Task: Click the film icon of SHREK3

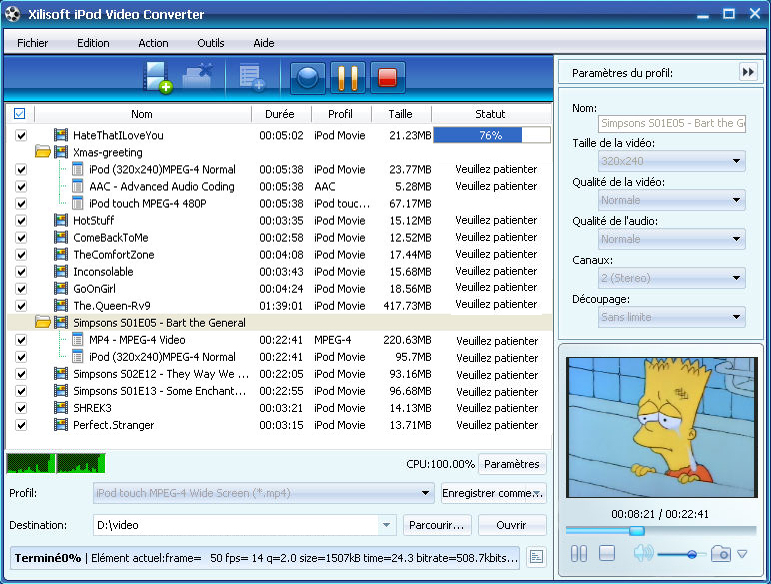Action: click(60, 408)
